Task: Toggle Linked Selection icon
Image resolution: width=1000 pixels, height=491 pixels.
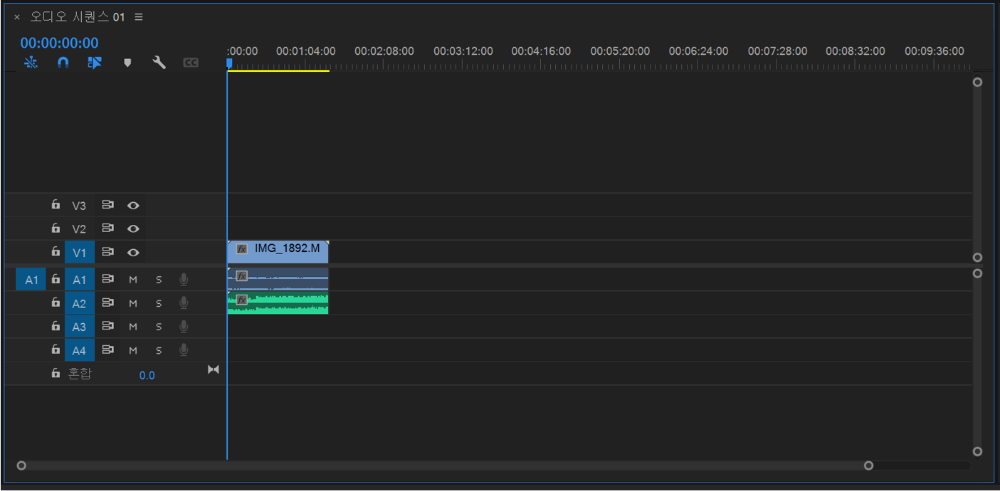Action: tap(94, 63)
